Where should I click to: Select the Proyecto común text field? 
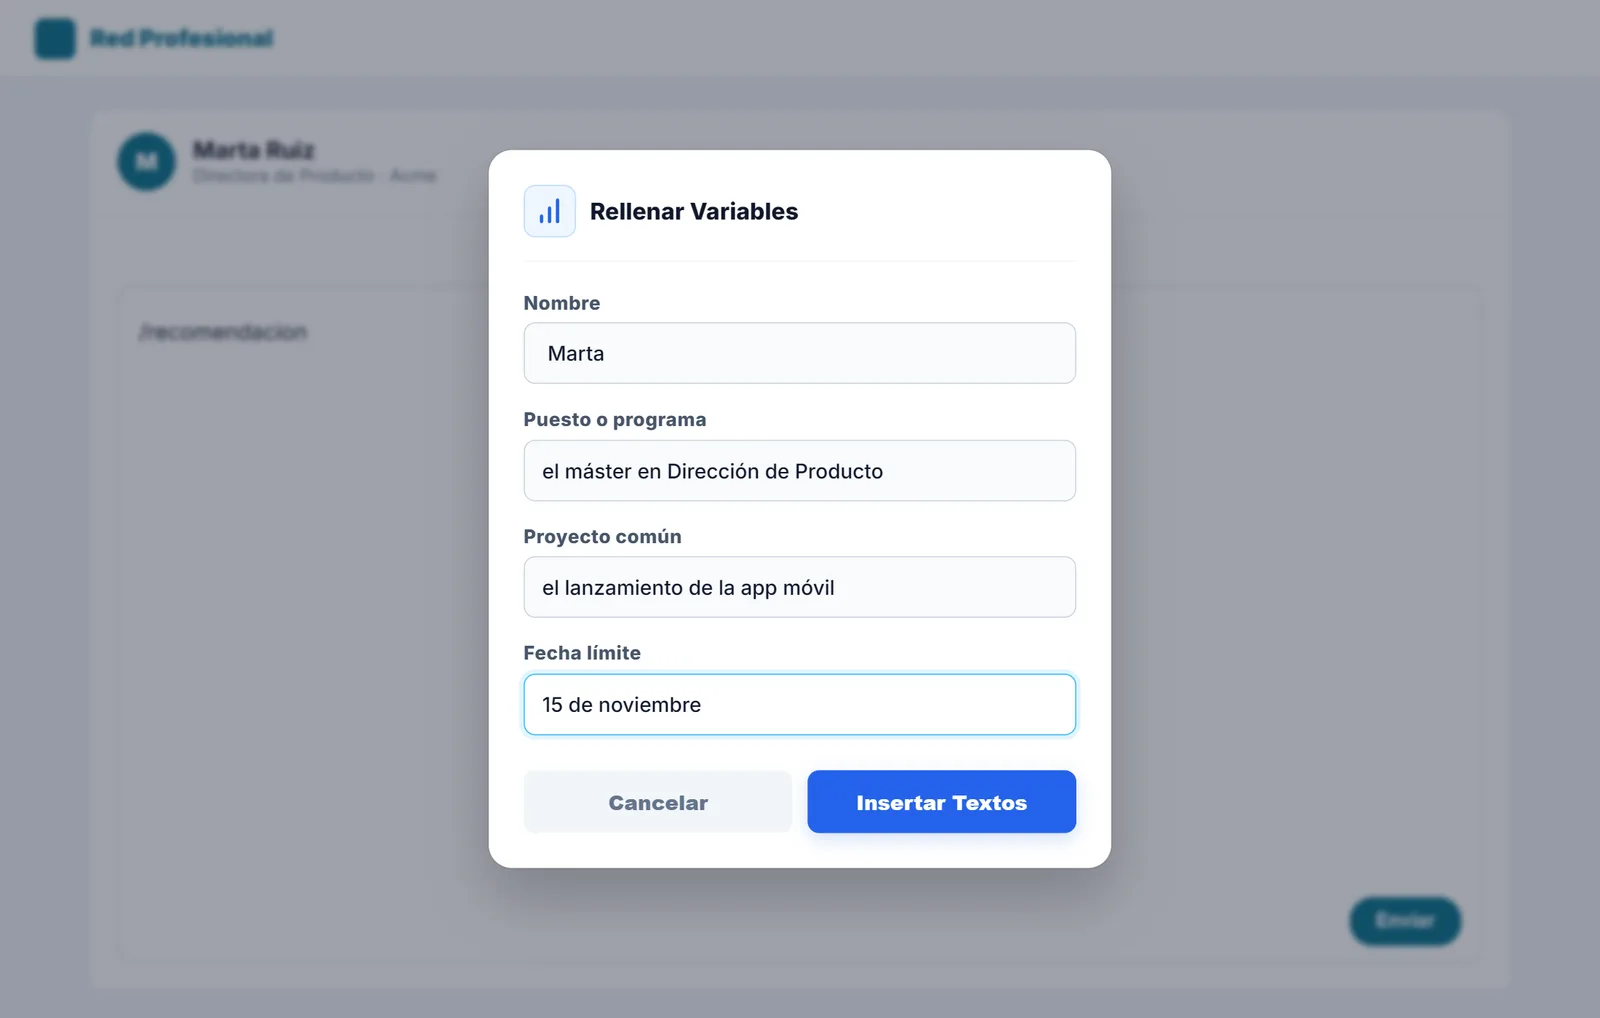pyautogui.click(x=799, y=587)
